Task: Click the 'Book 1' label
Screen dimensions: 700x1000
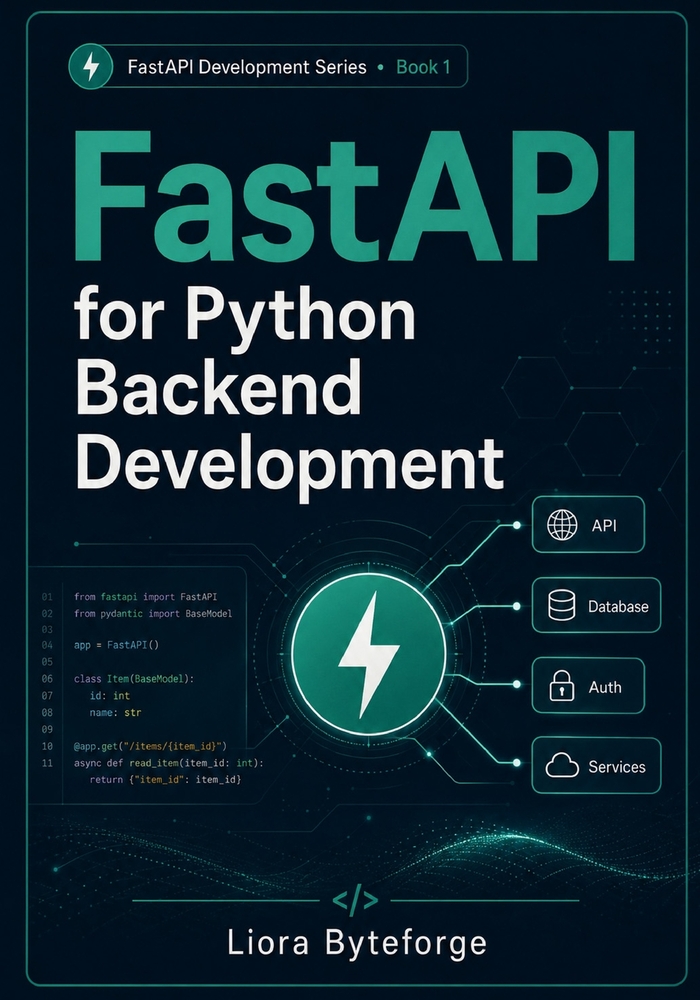Action: 423,67
